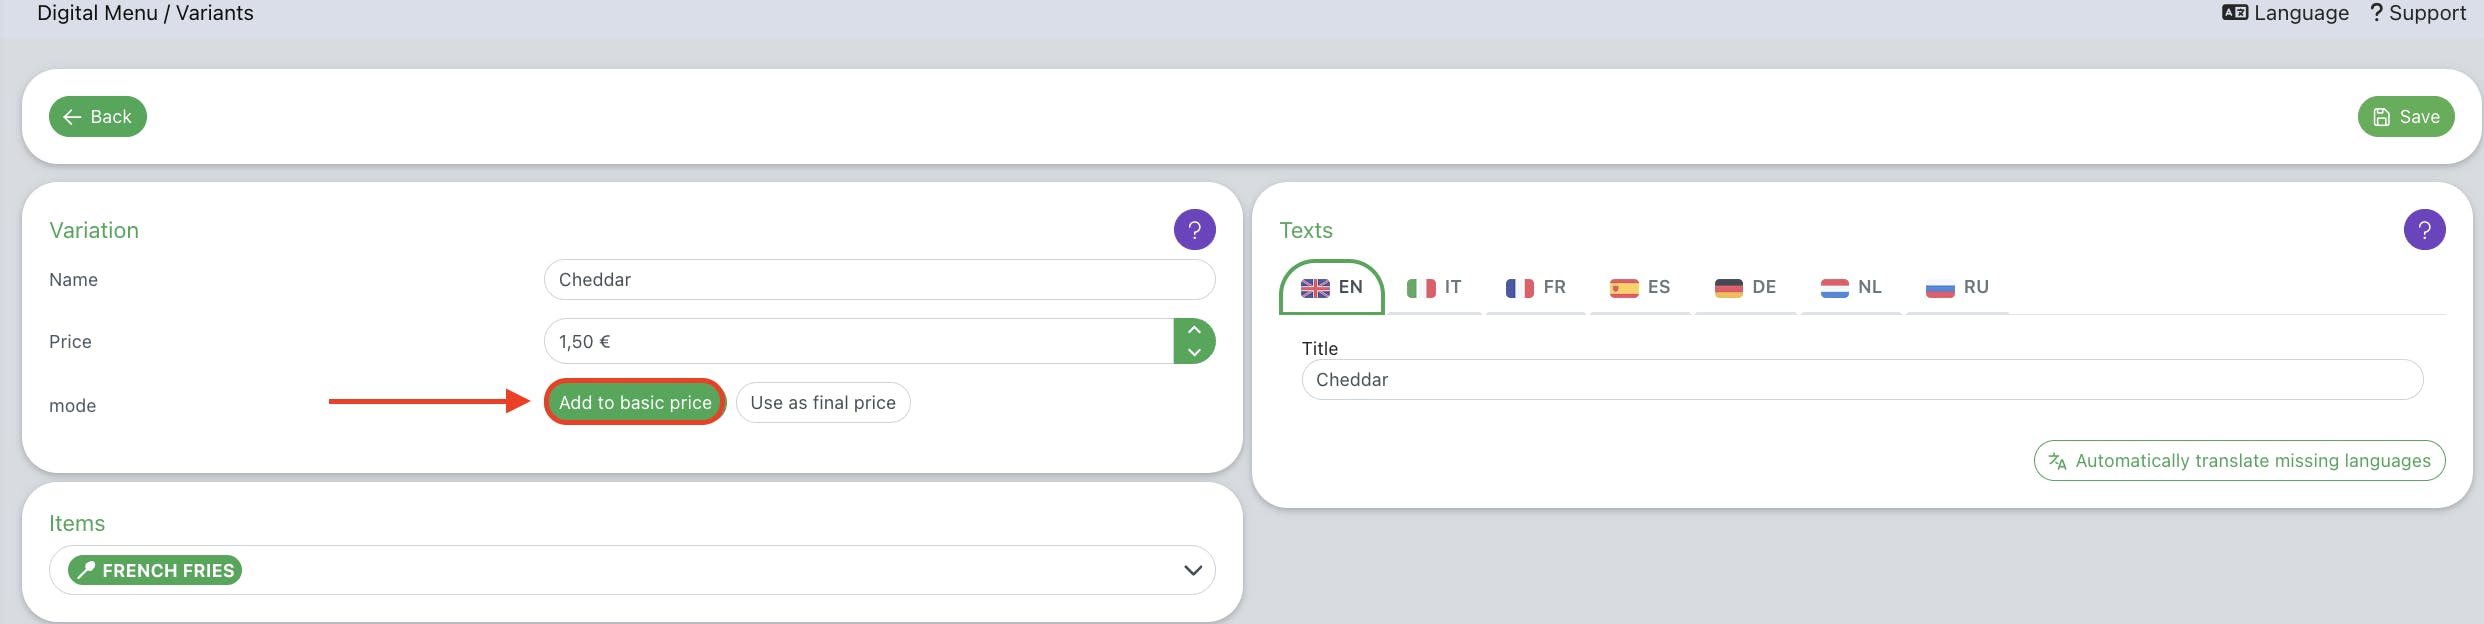Click the Language icon in header

(2234, 13)
